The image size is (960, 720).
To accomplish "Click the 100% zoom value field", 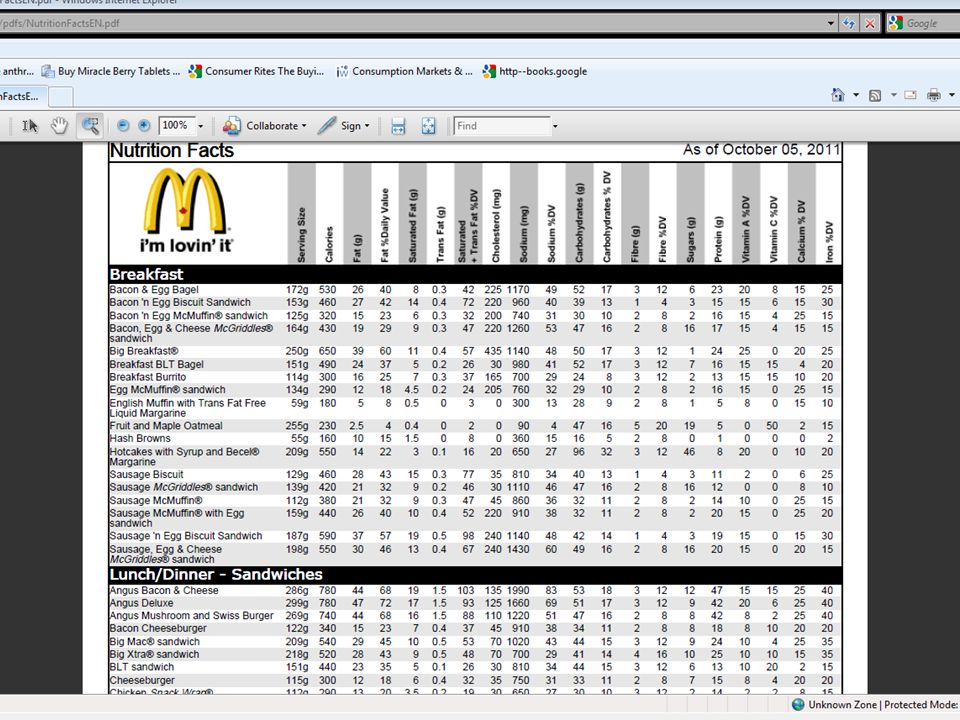I will coord(177,126).
